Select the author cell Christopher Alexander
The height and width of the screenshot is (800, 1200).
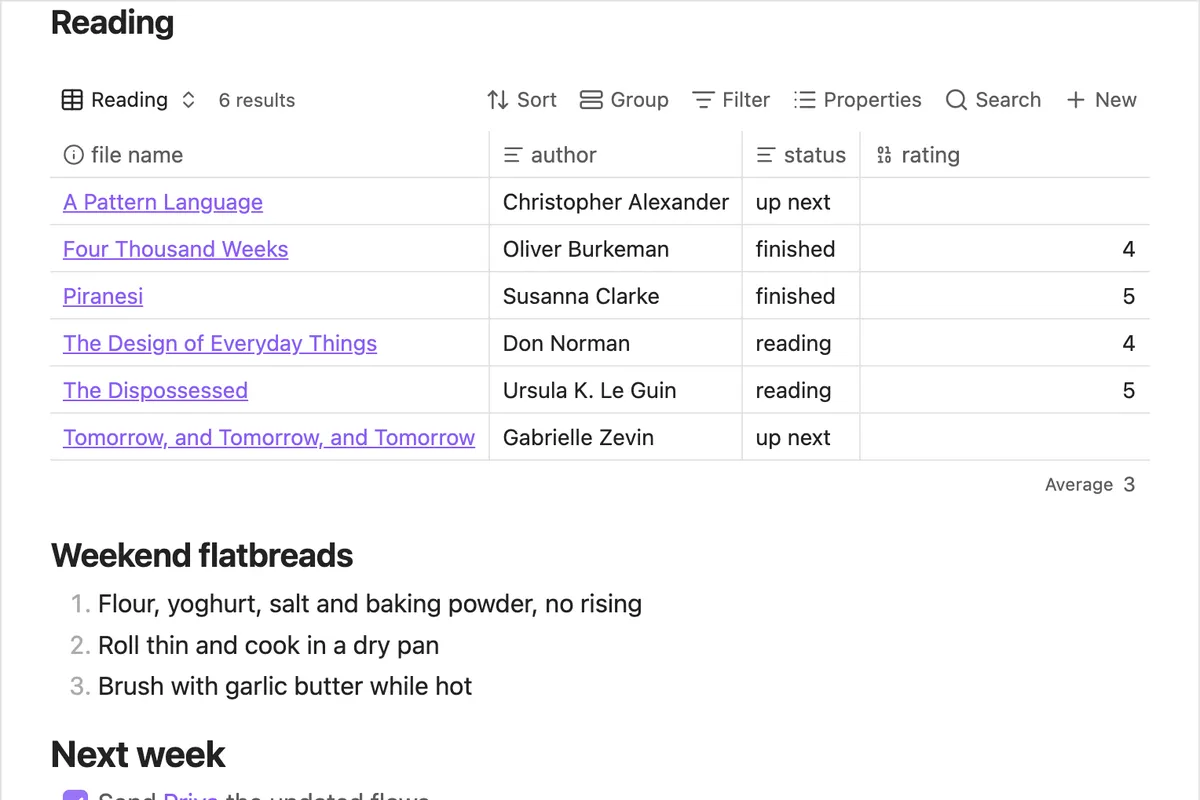tap(616, 202)
